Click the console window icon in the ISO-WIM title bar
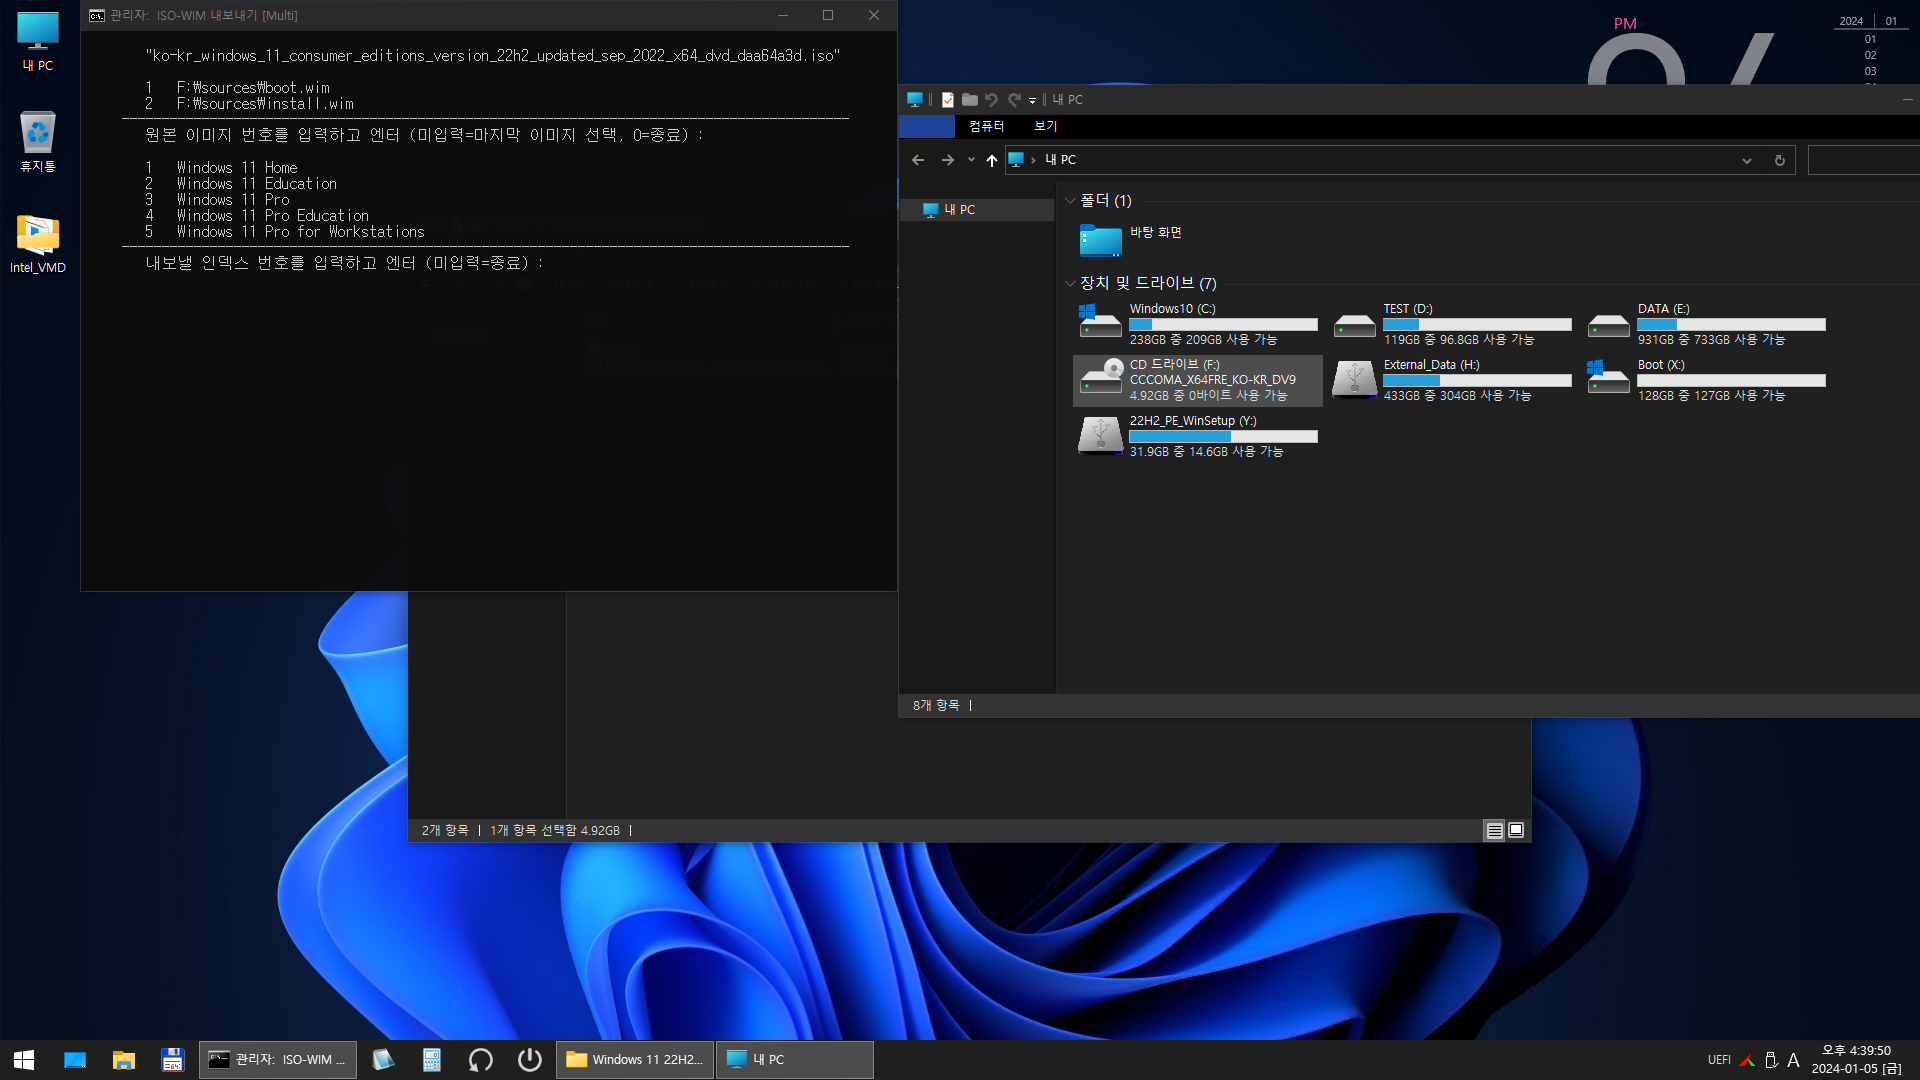Image resolution: width=1920 pixels, height=1080 pixels. point(97,15)
